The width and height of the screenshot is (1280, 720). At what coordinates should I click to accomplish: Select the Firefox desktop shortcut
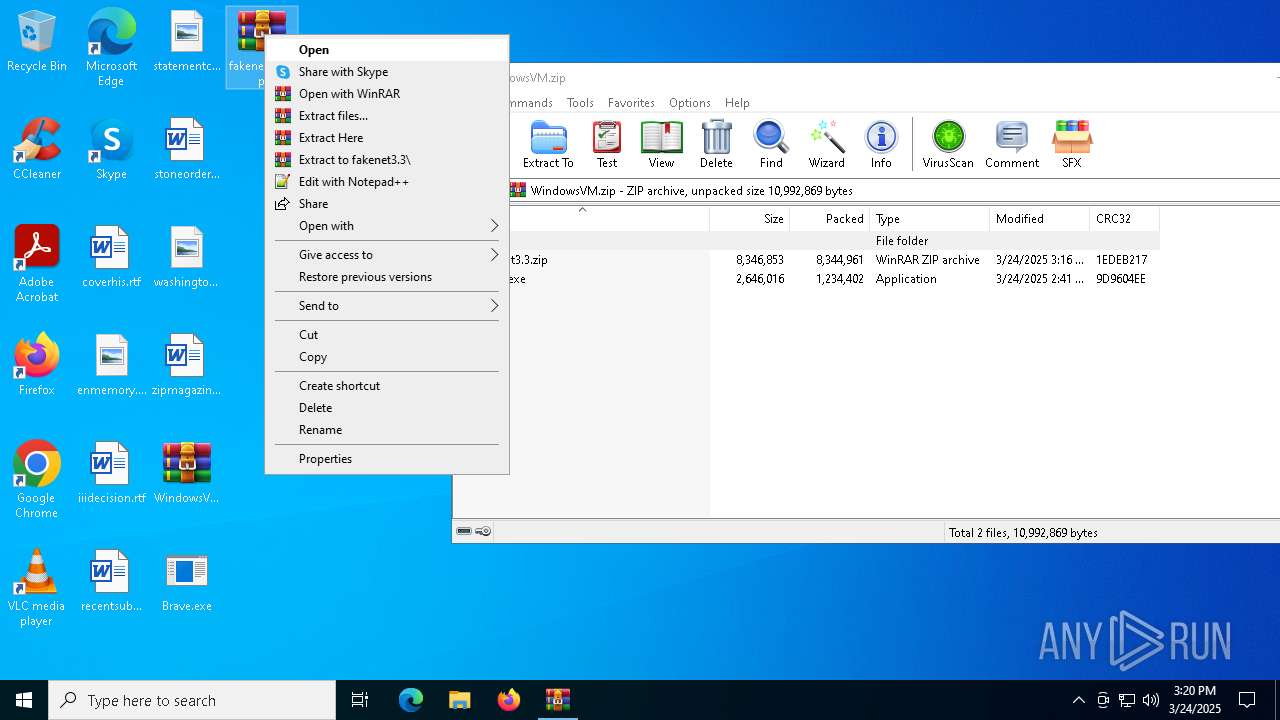(x=37, y=365)
